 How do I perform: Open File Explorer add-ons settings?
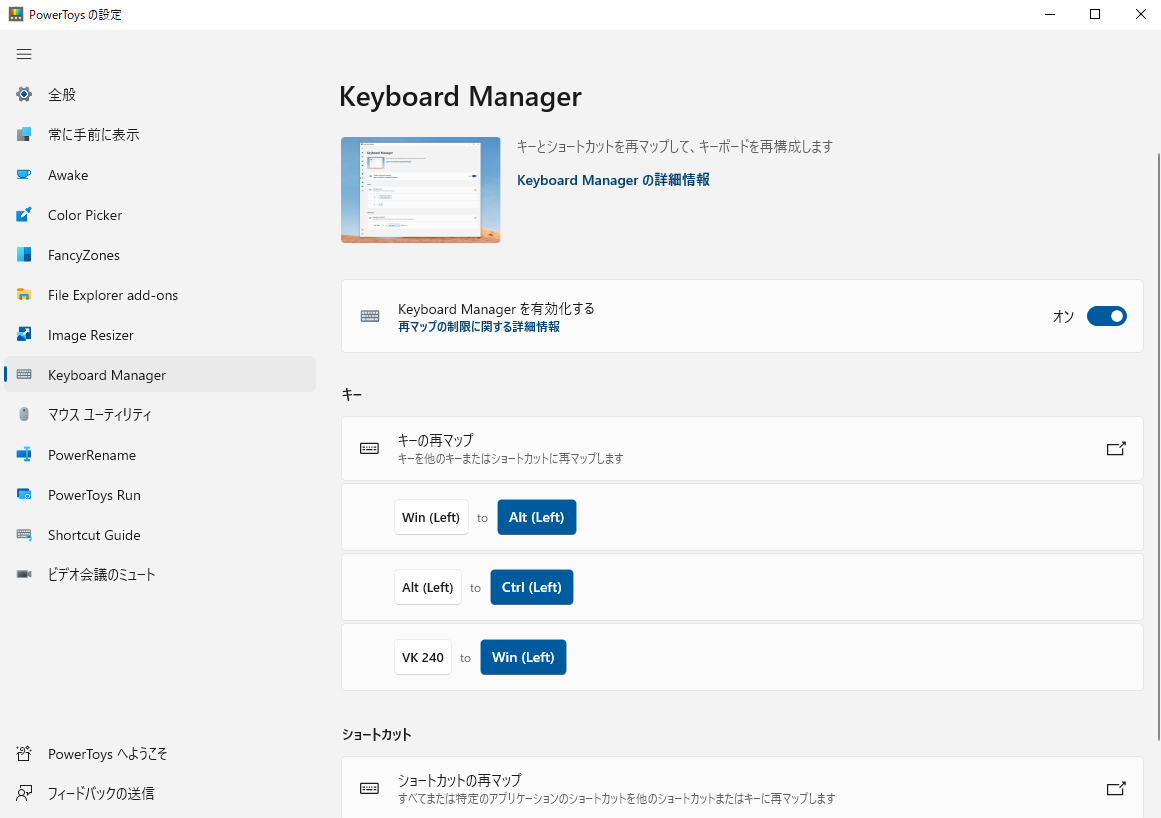(x=160, y=295)
